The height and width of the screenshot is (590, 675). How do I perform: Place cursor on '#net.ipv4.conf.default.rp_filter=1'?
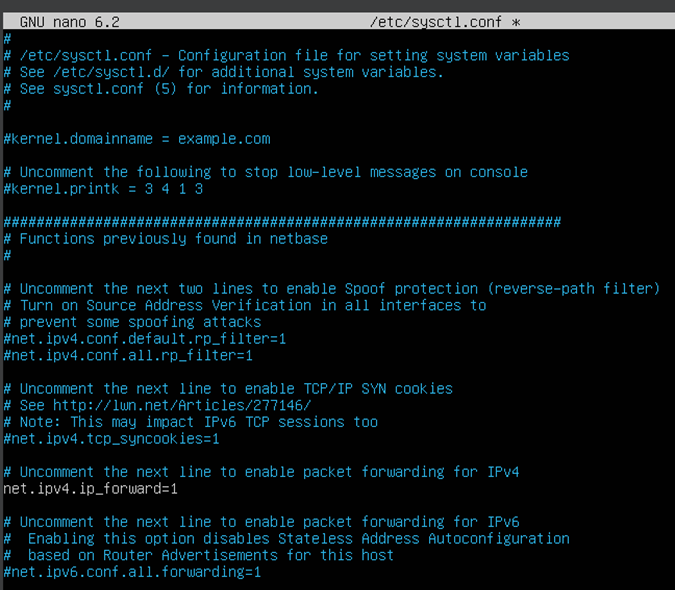(145, 339)
